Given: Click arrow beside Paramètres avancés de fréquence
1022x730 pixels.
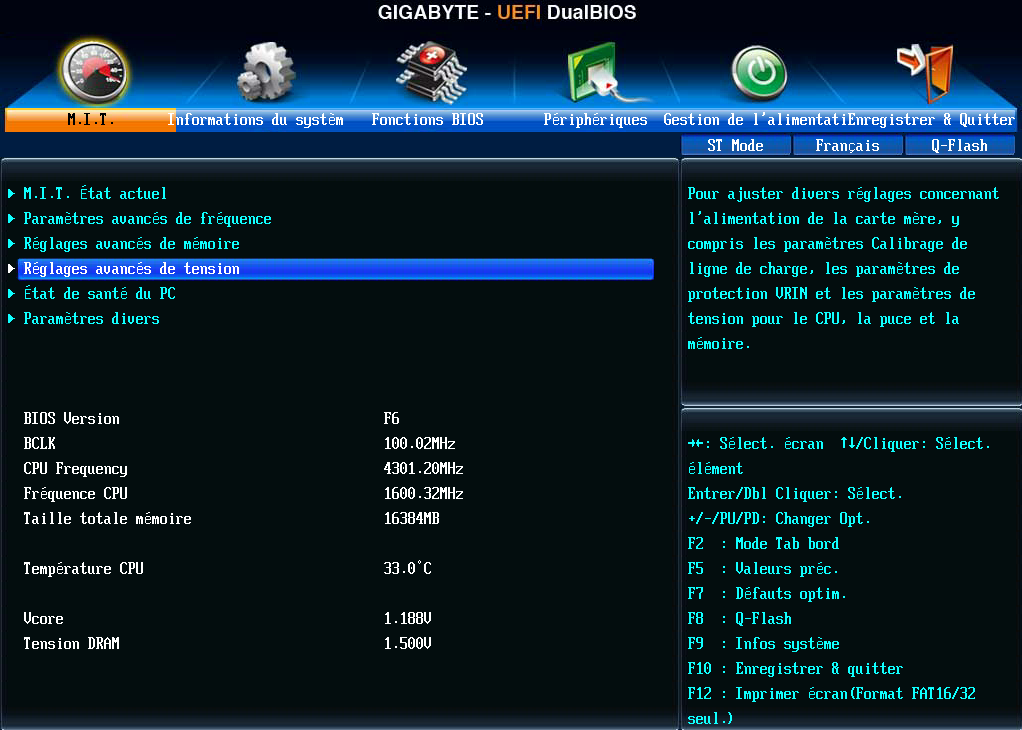Looking at the screenshot, I should pos(11,219).
